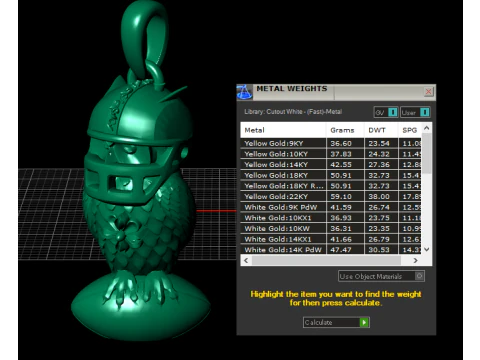480x360 pixels.
Task: Select the White Gold:14KX1 row
Action: (x=331, y=239)
